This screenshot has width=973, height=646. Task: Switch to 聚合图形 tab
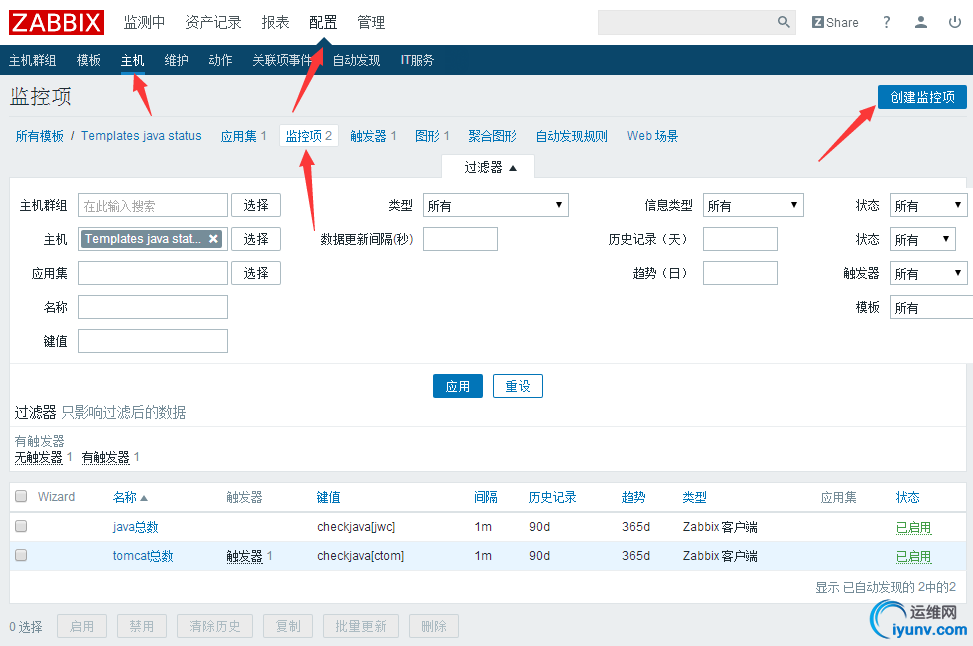click(492, 136)
